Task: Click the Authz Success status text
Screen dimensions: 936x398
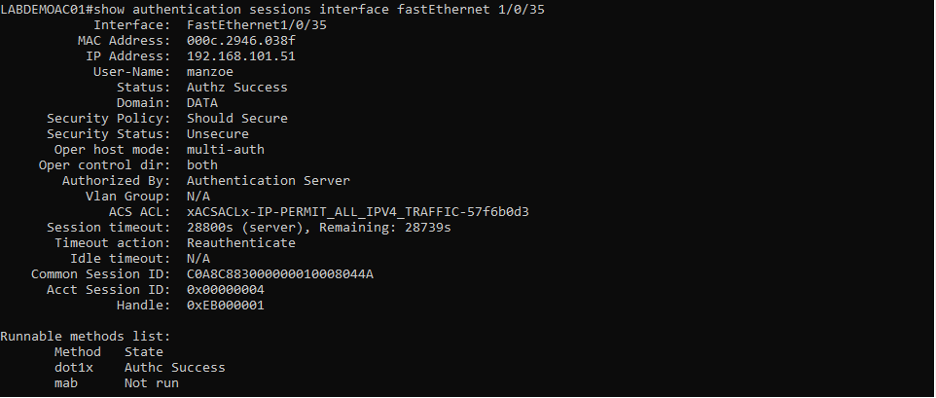Action: 237,87
